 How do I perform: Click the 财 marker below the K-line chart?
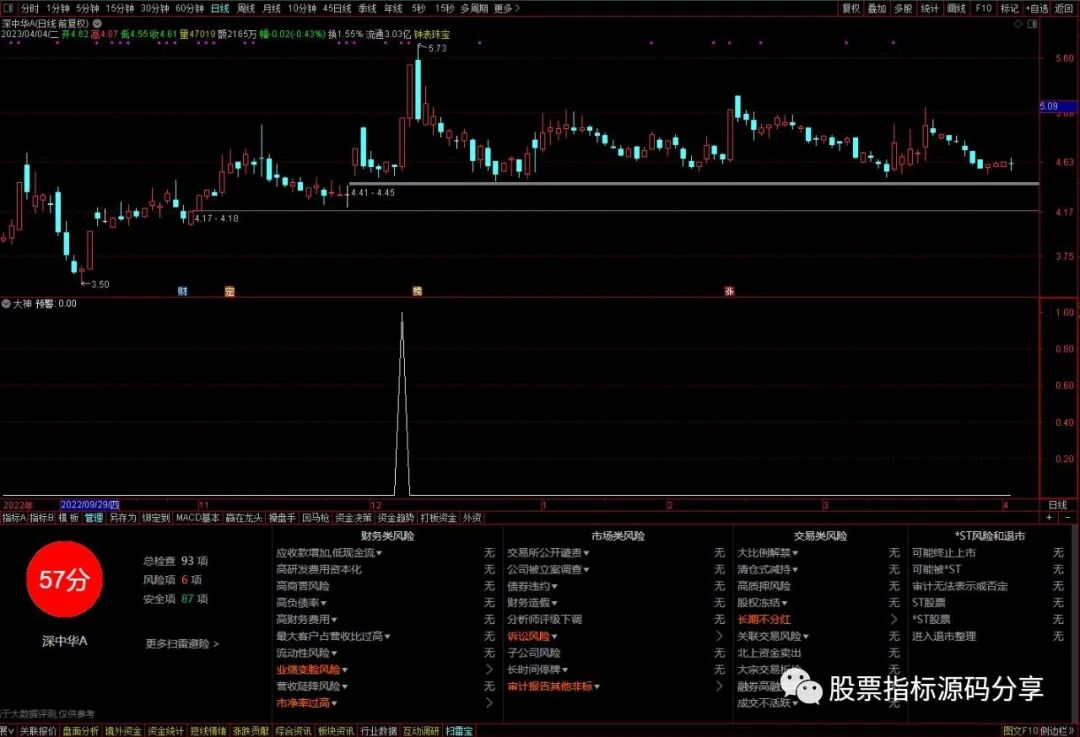(x=183, y=291)
